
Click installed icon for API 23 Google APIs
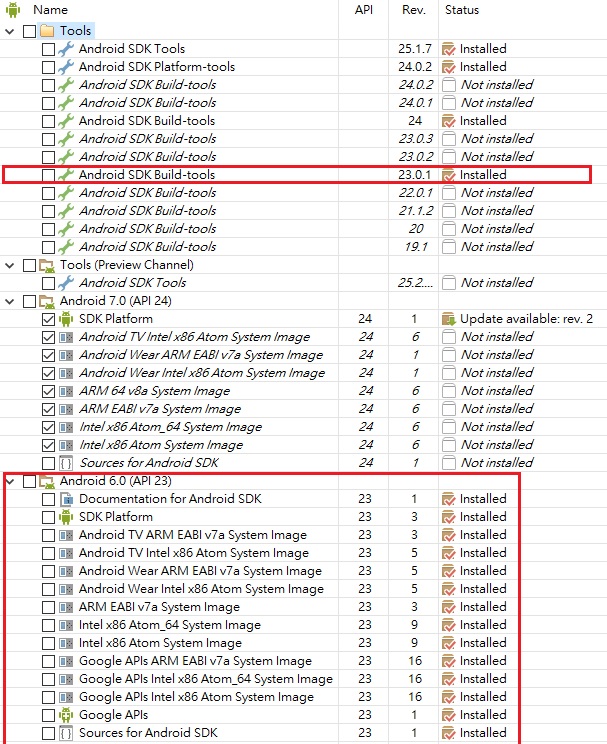pyautogui.click(x=448, y=715)
